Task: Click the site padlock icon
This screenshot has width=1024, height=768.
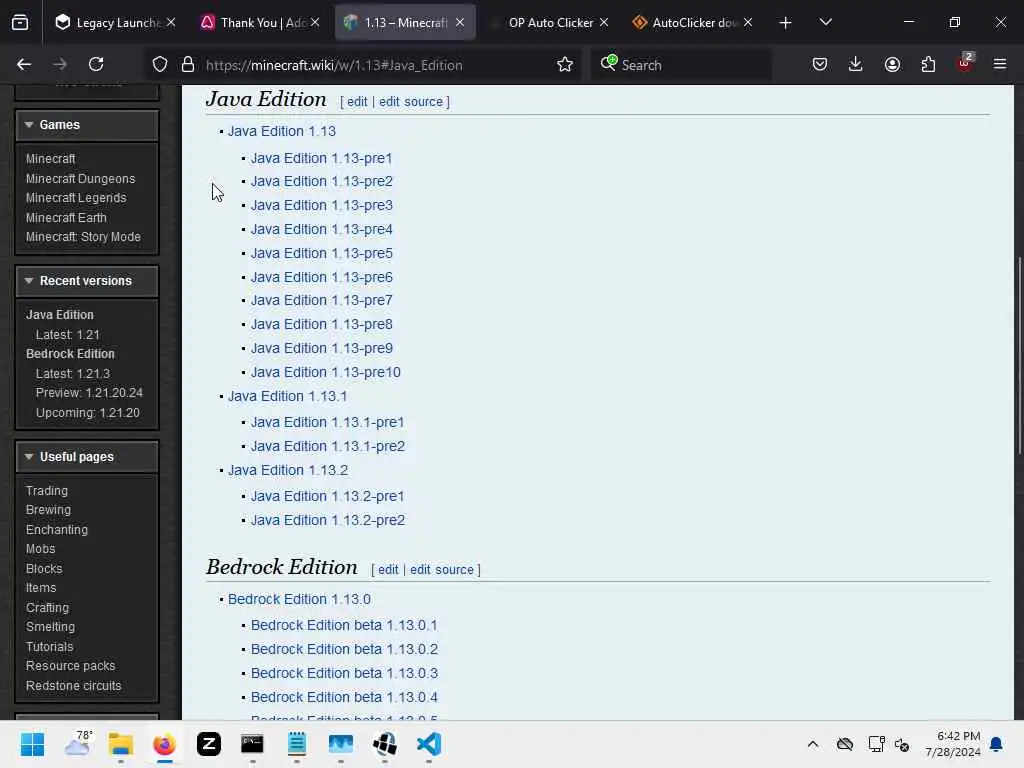Action: click(x=188, y=65)
